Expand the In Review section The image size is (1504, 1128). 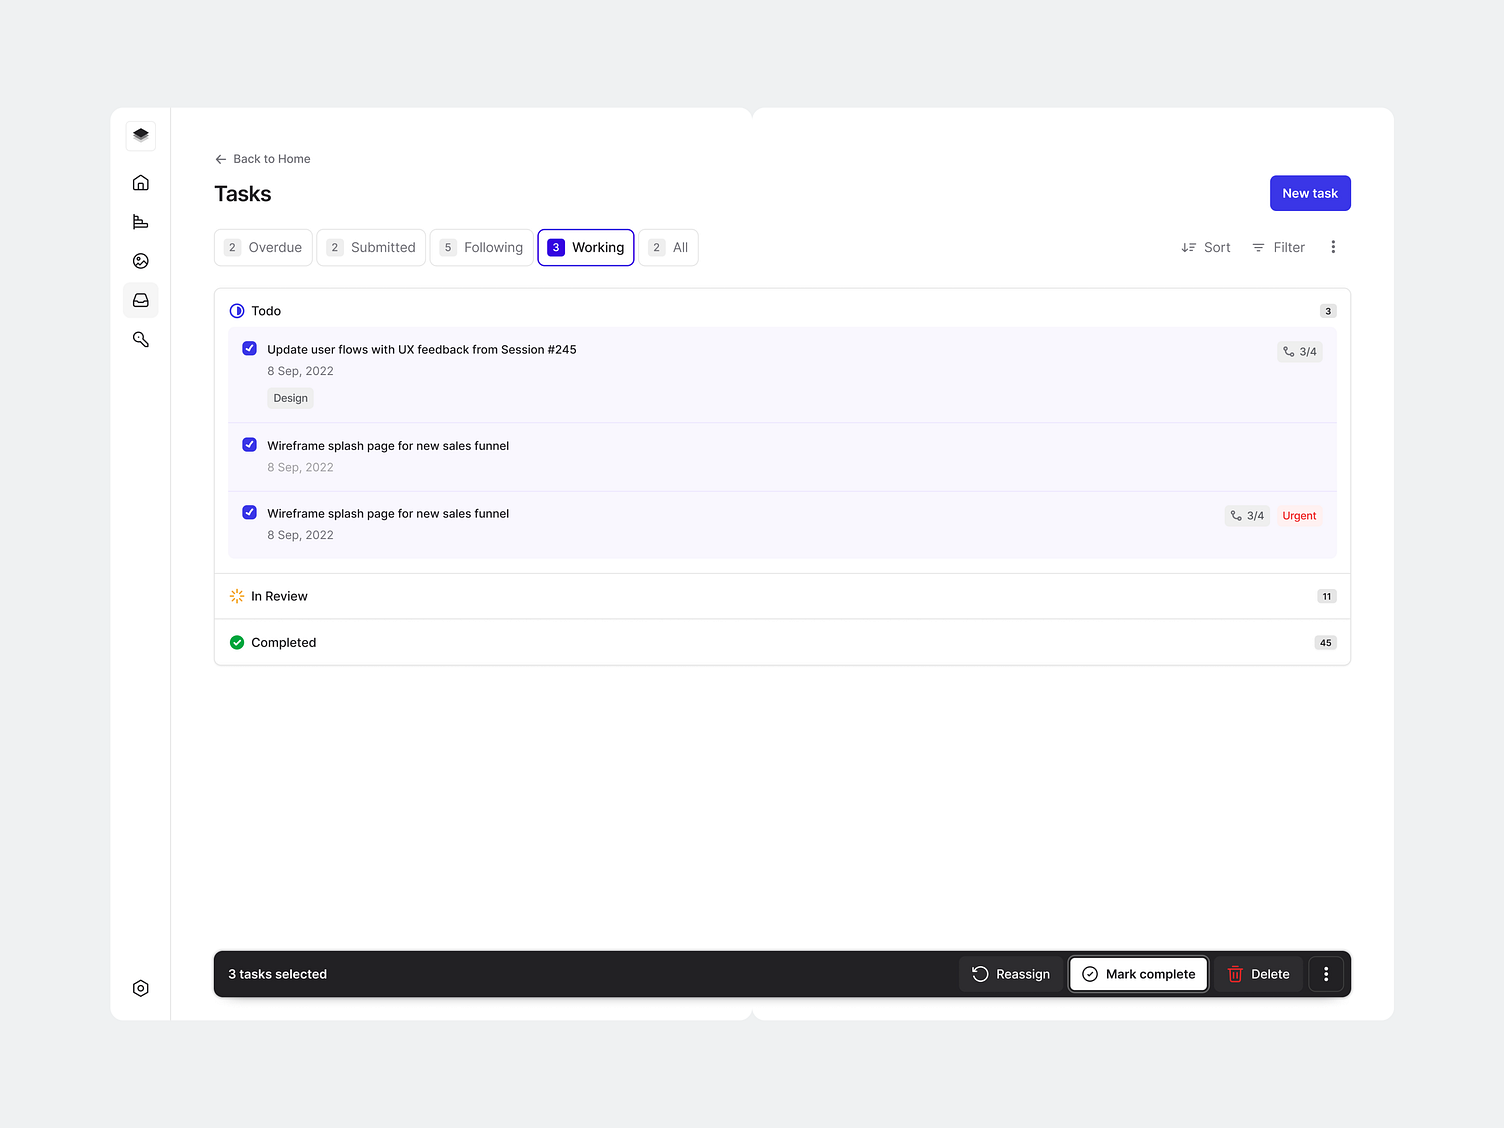pyautogui.click(x=279, y=595)
